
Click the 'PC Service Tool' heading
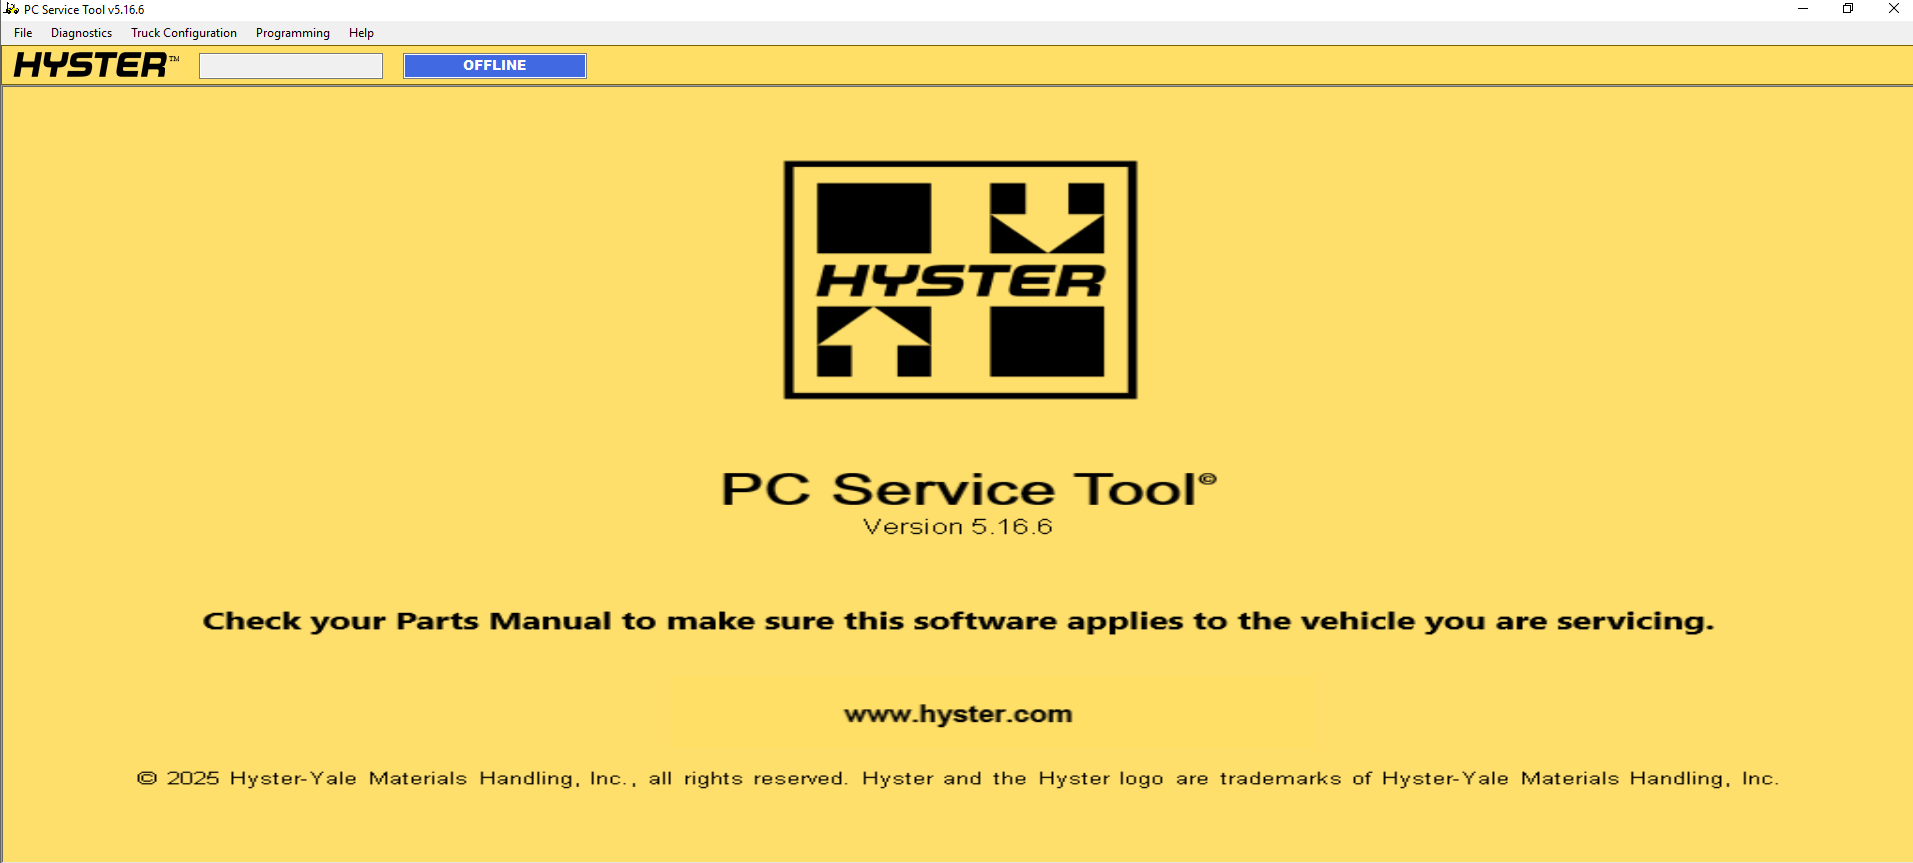[x=968, y=489]
